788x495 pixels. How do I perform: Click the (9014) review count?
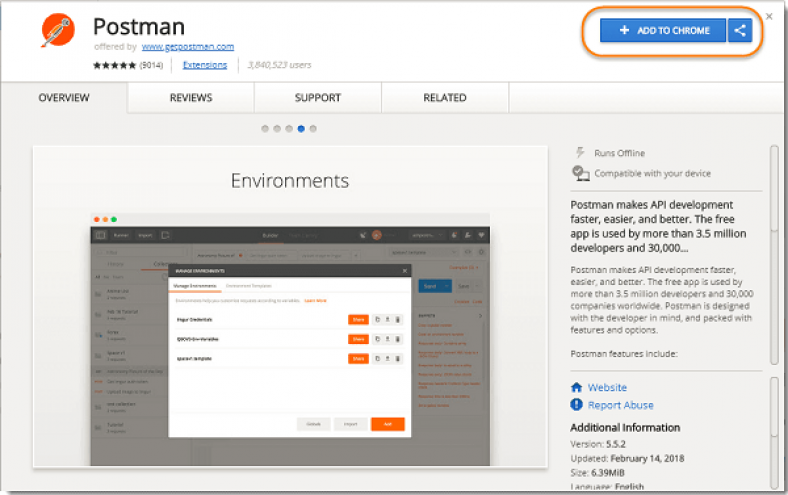tap(151, 65)
